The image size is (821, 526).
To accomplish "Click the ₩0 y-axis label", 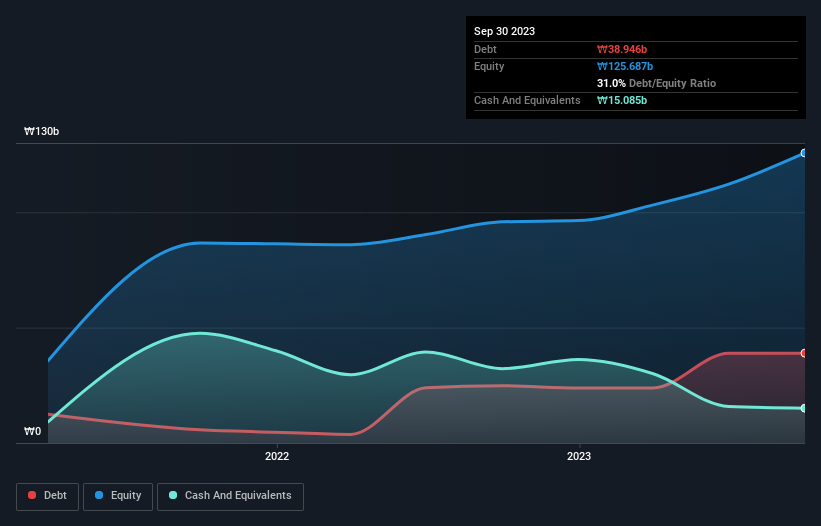I will [x=32, y=431].
